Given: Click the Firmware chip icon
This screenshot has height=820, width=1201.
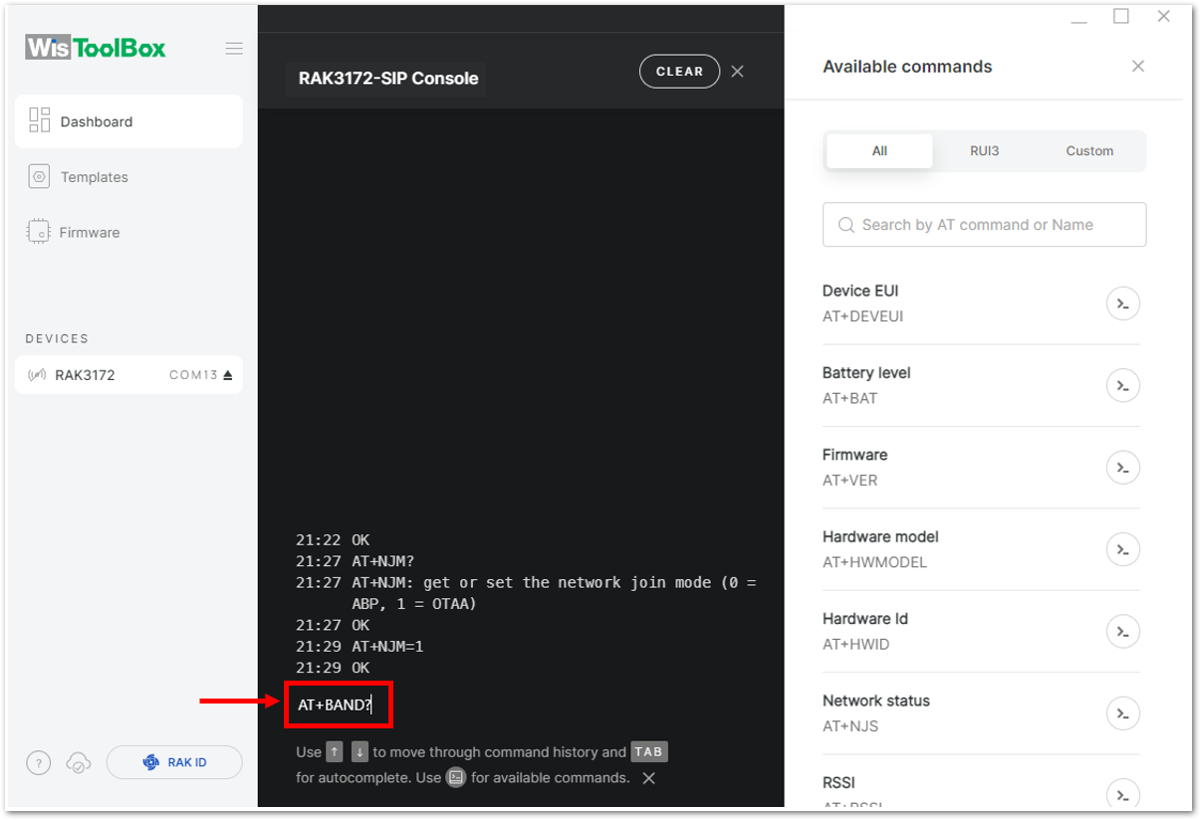Looking at the screenshot, I should [38, 232].
